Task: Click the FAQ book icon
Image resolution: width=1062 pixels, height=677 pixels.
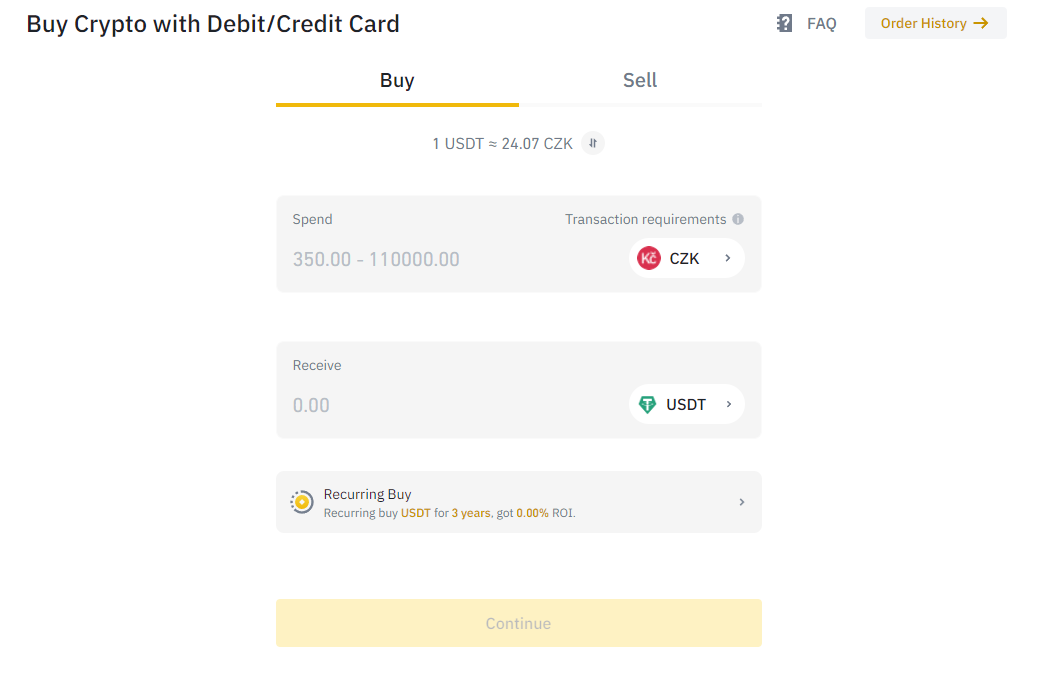Action: 785,23
